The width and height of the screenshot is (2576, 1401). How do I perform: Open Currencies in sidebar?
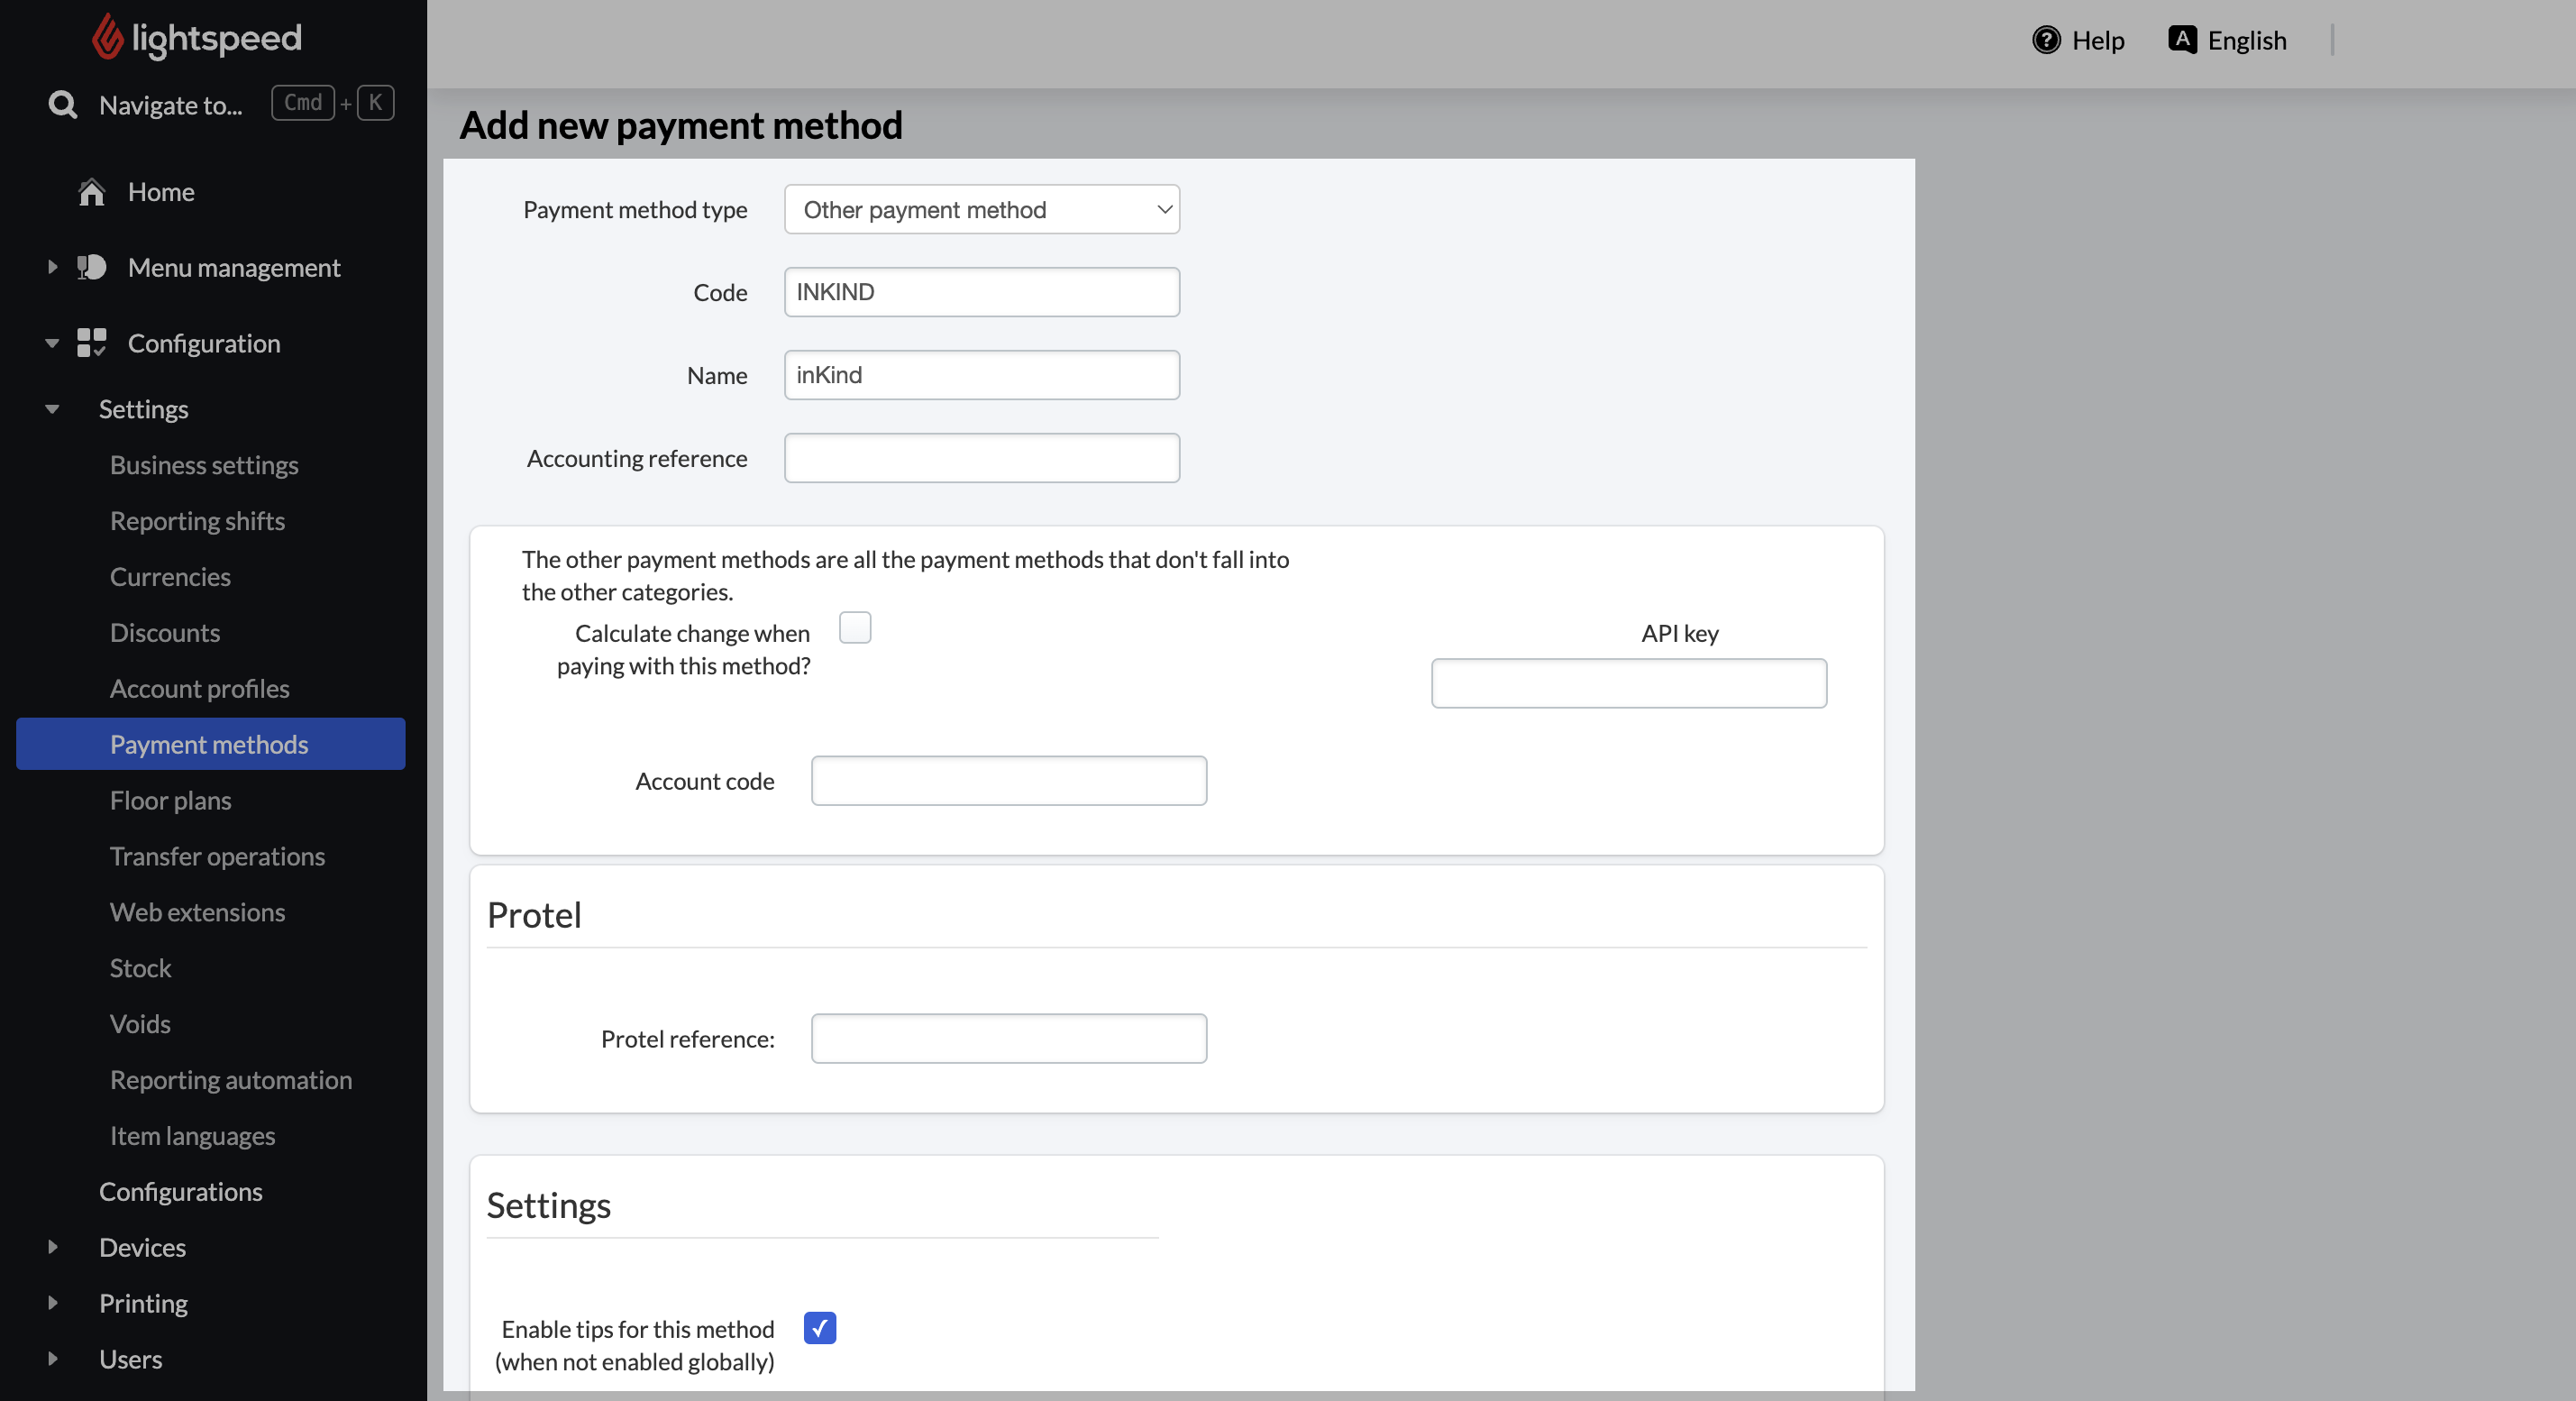[170, 577]
